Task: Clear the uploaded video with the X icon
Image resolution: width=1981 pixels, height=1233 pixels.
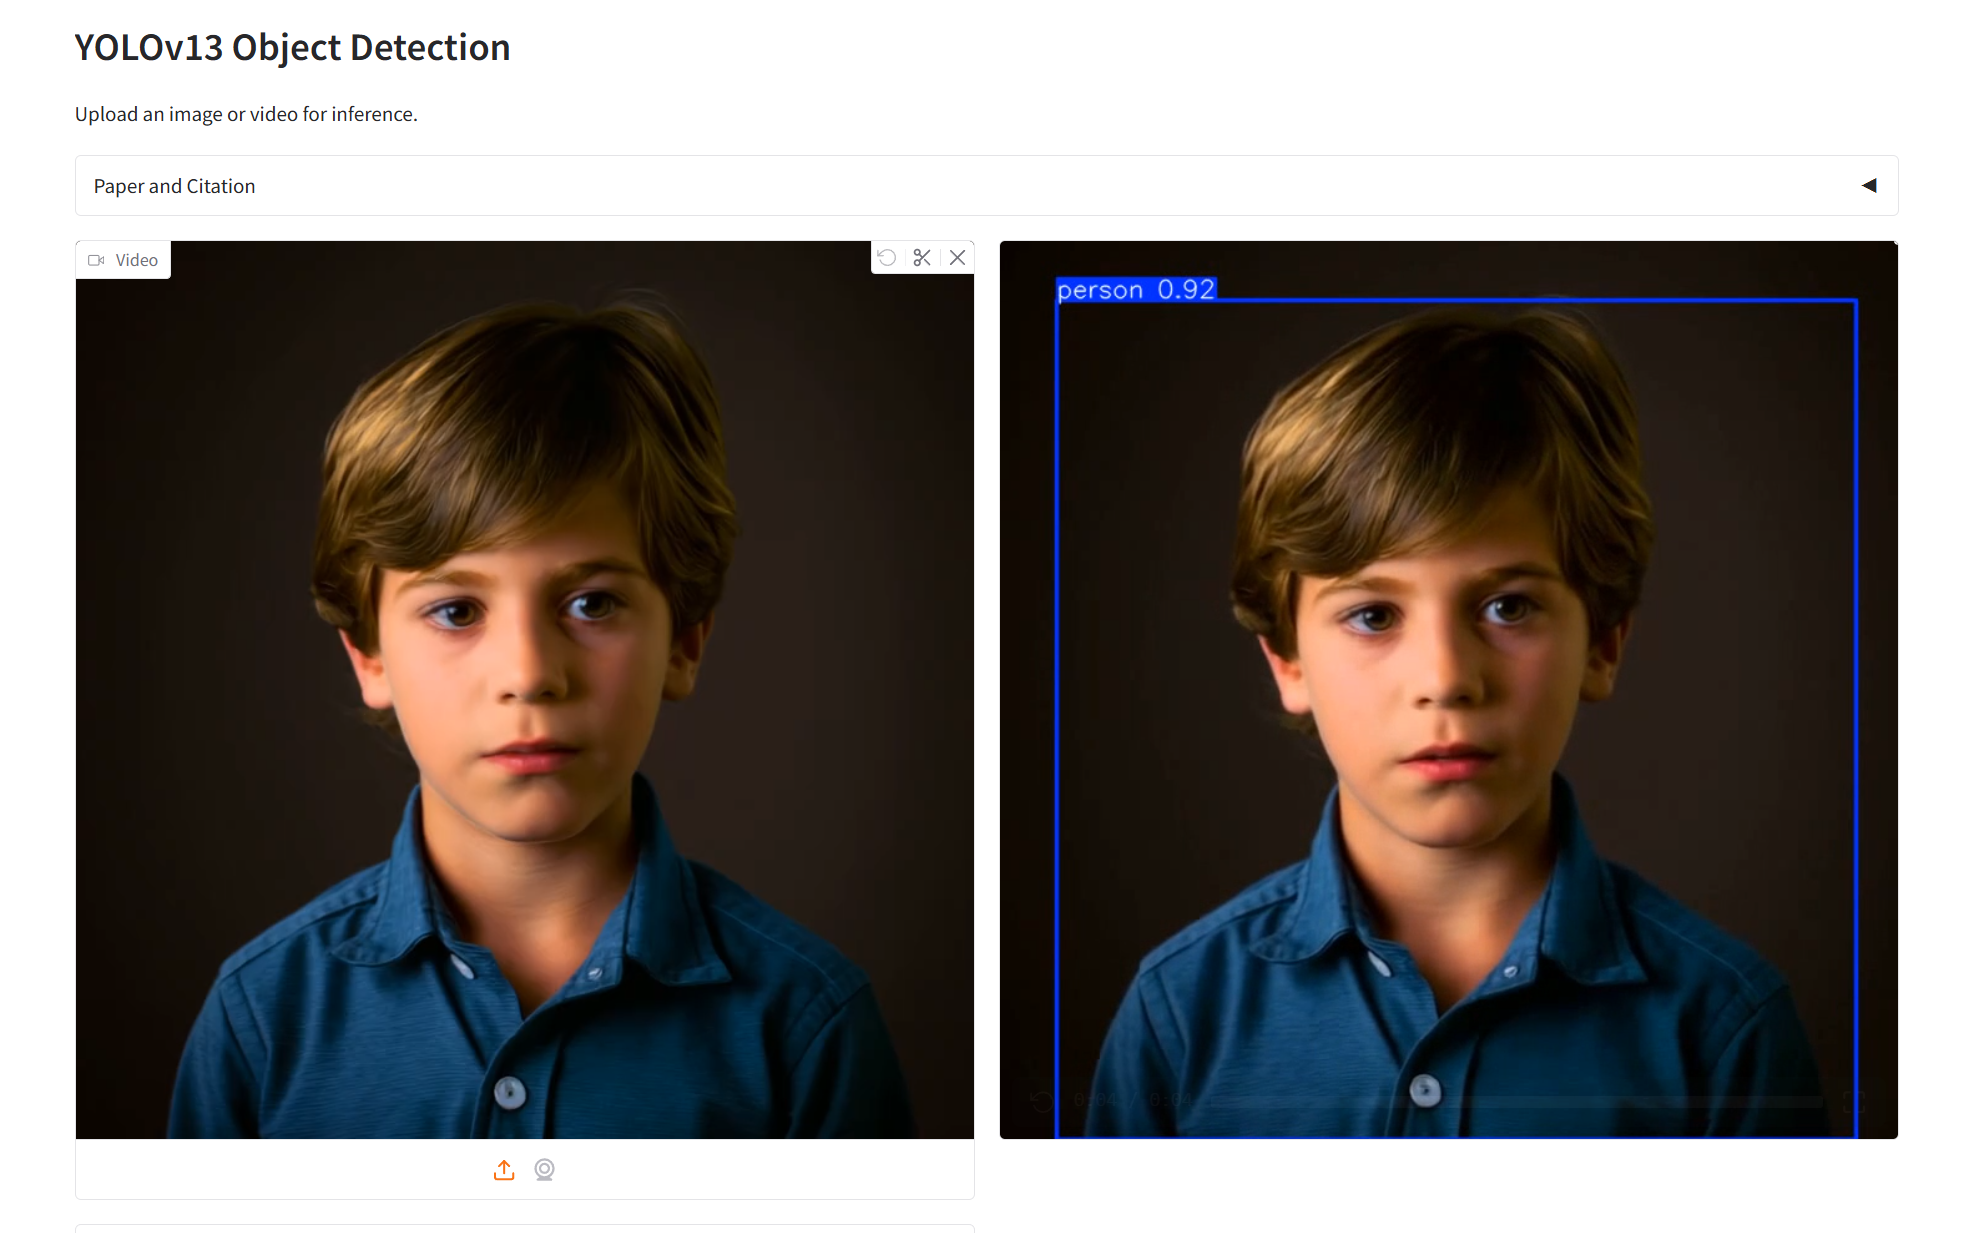Action: tap(957, 258)
